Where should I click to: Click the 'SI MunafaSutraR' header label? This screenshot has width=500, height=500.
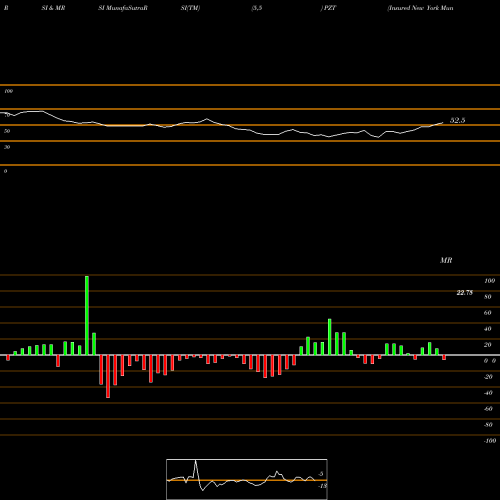coord(123,8)
